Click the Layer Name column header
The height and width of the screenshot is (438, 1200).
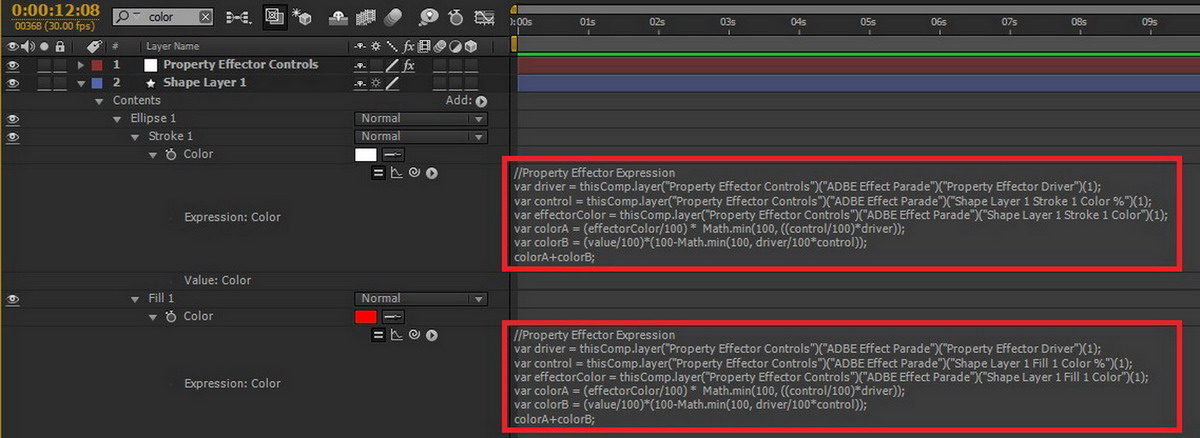(x=175, y=46)
